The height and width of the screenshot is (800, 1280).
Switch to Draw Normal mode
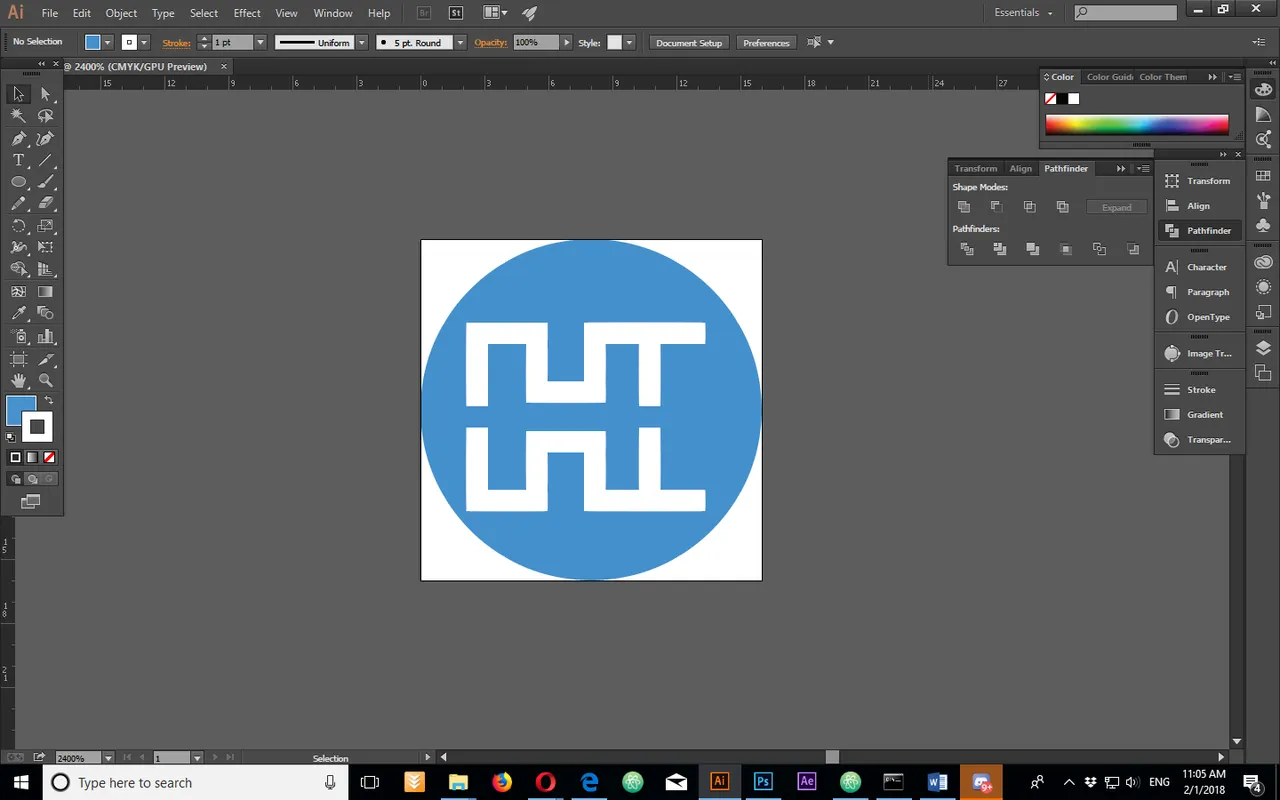pyautogui.click(x=17, y=479)
